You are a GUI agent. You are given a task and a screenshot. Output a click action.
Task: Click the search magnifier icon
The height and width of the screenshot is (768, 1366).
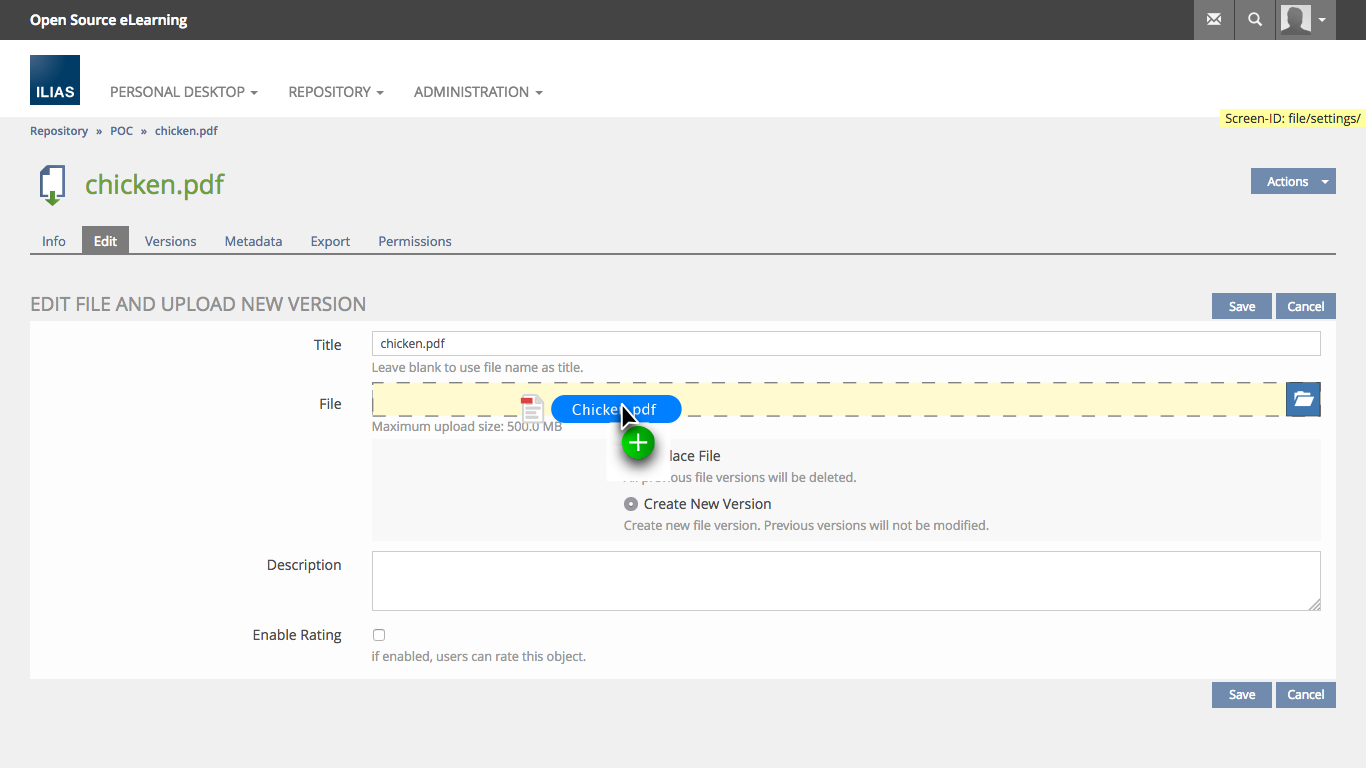coord(1255,20)
